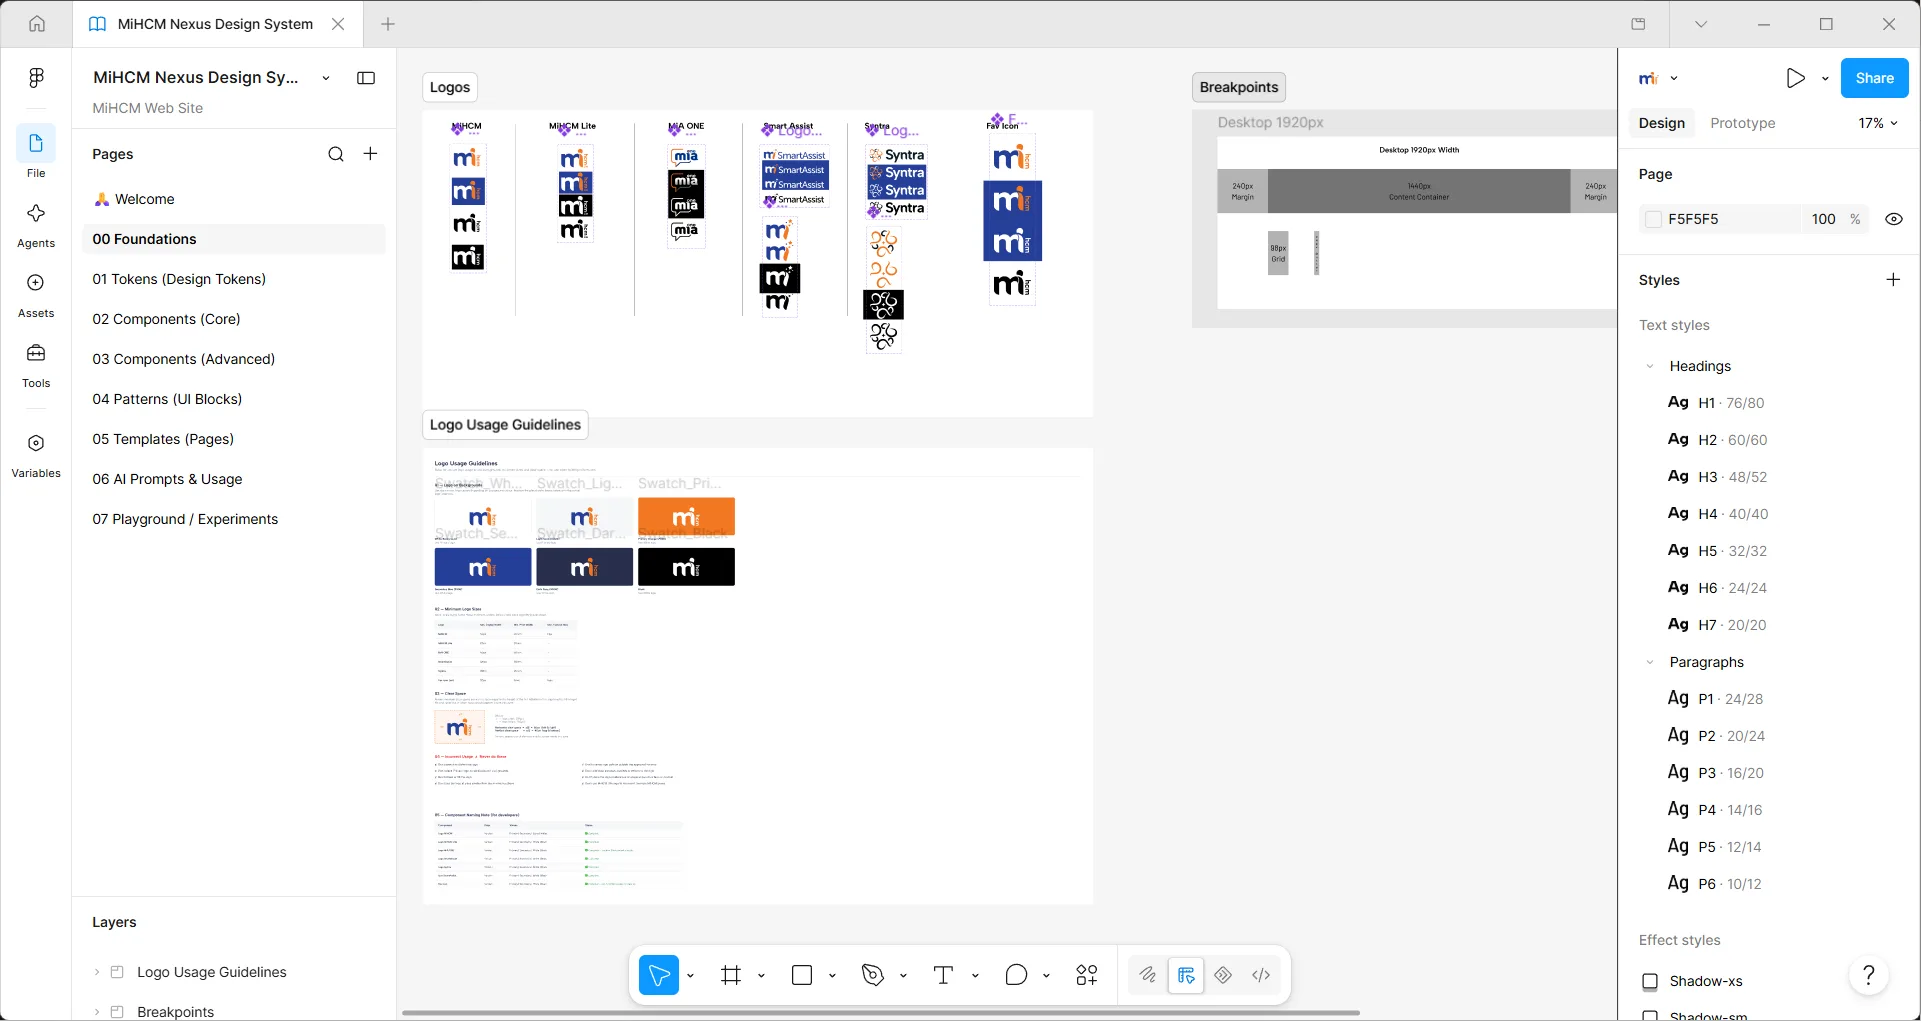
Task: Switch to Draw mode
Action: pos(1148,976)
